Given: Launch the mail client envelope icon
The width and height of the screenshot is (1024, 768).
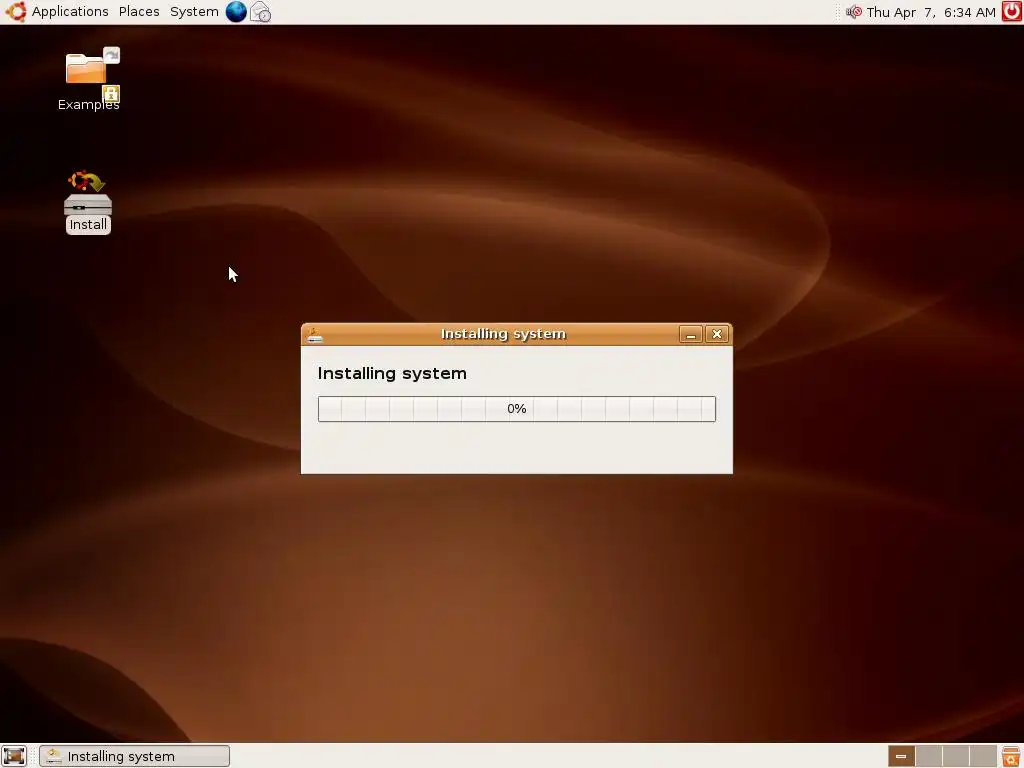Looking at the screenshot, I should [261, 12].
